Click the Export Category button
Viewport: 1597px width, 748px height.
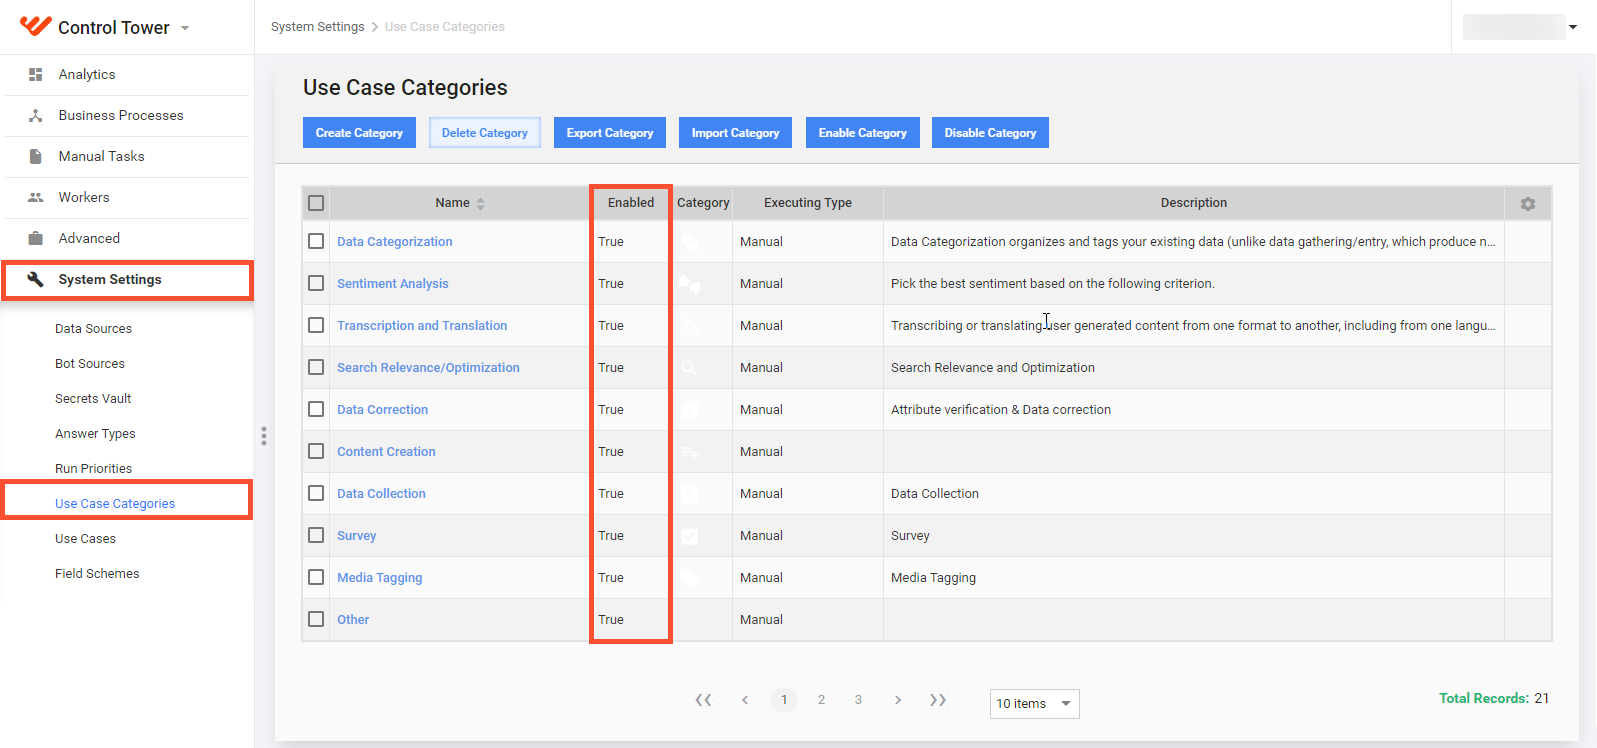coord(610,133)
